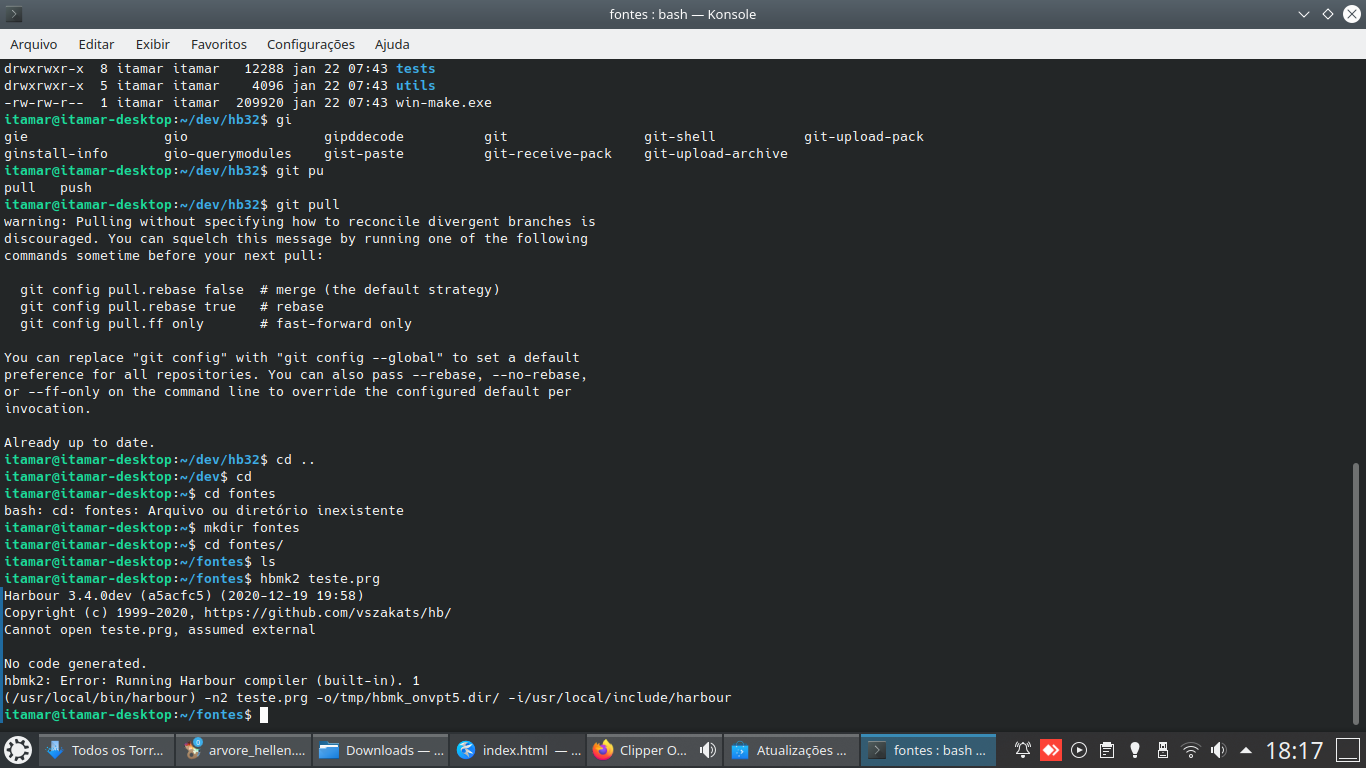The width and height of the screenshot is (1366, 768).
Task: Click the 'git-upload-pack' completion entry
Action: 864,136
